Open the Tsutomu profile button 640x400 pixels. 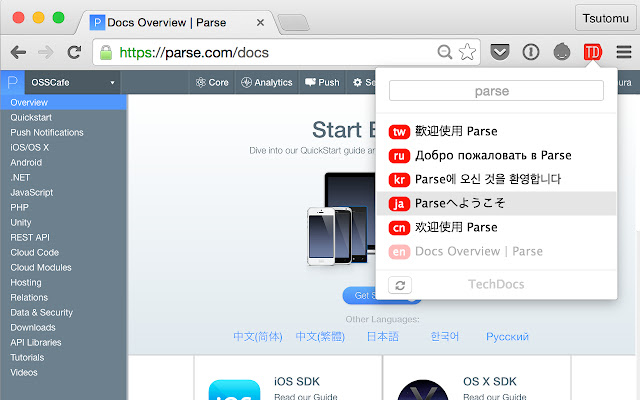click(605, 18)
